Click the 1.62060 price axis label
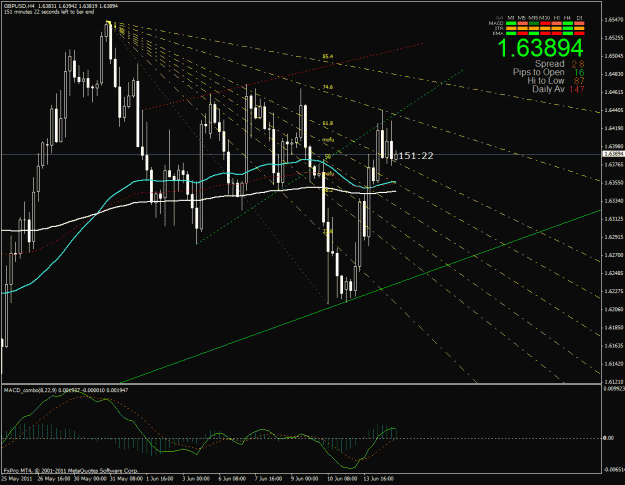Screen dimensions: 625x485 pos(614,309)
